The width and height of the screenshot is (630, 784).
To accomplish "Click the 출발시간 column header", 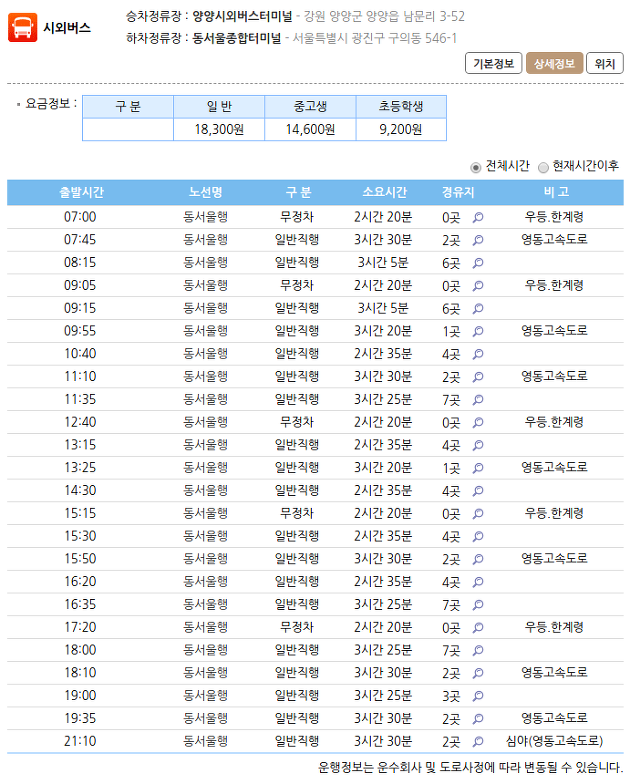I will coord(81,192).
